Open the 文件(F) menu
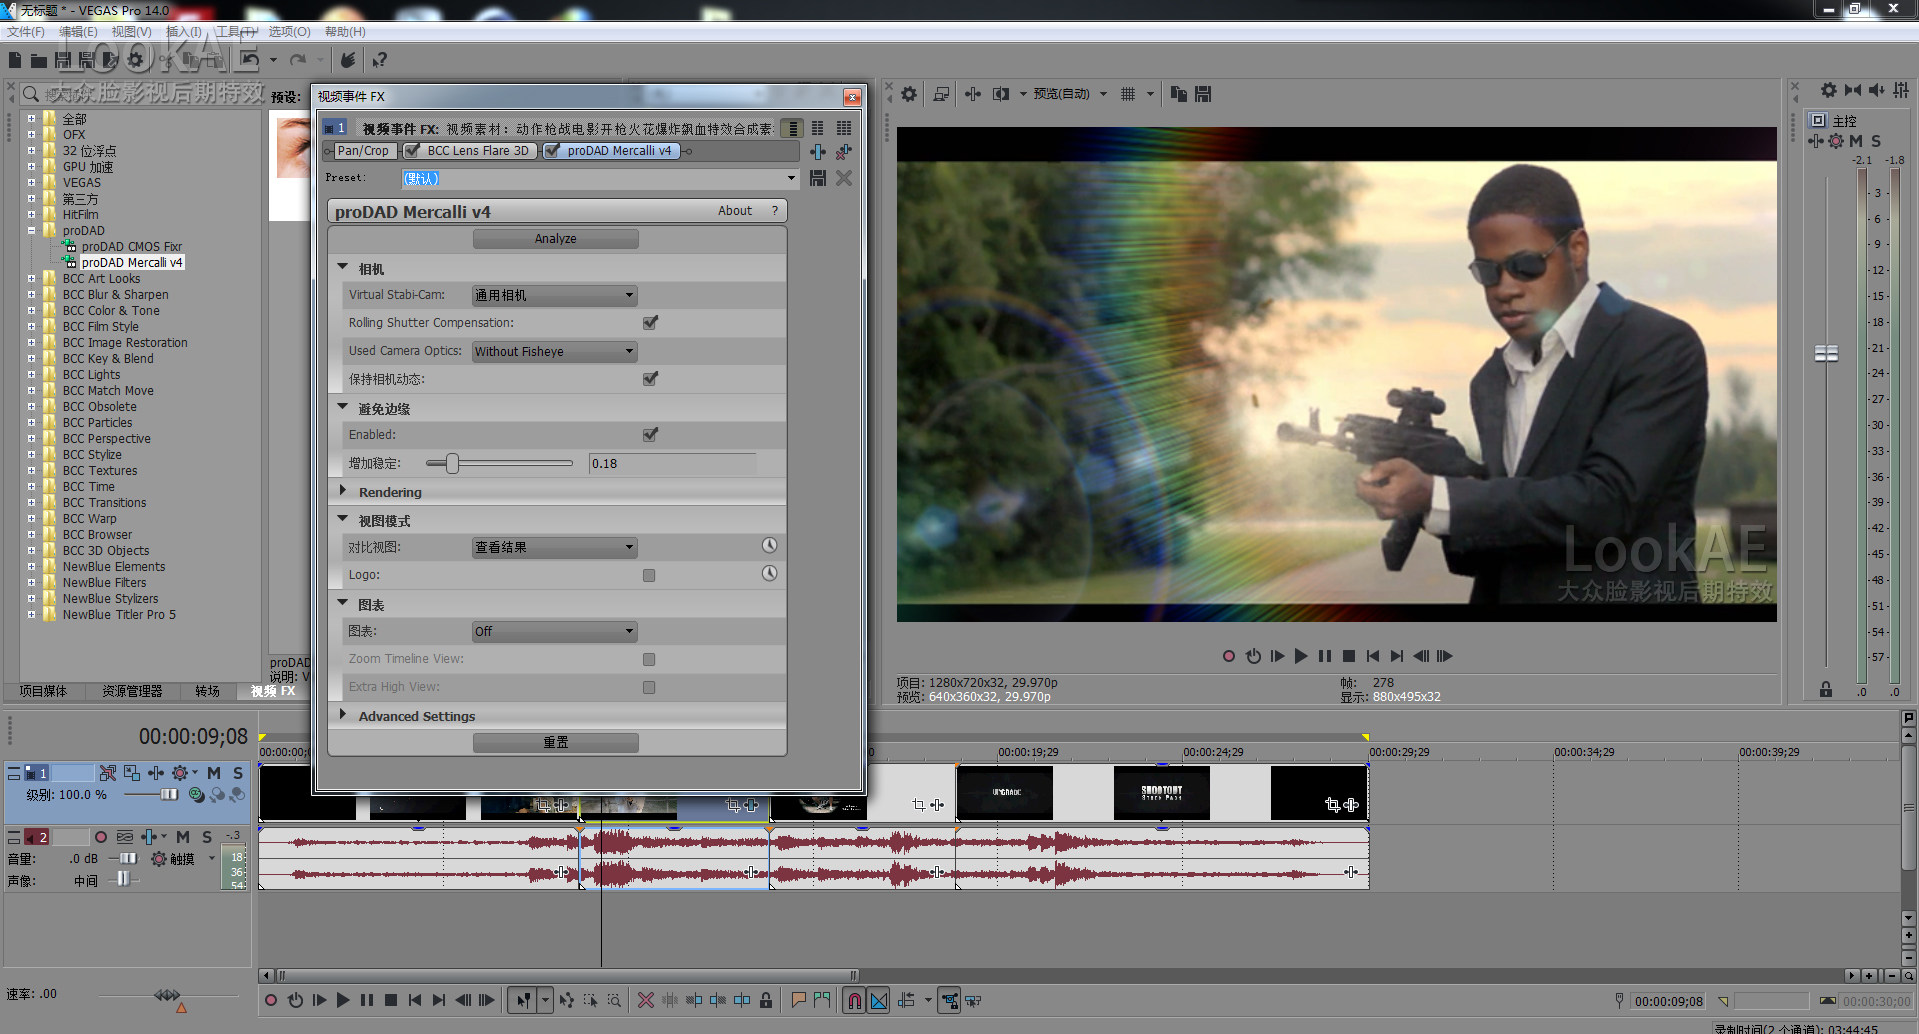The height and width of the screenshot is (1034, 1919). point(26,32)
